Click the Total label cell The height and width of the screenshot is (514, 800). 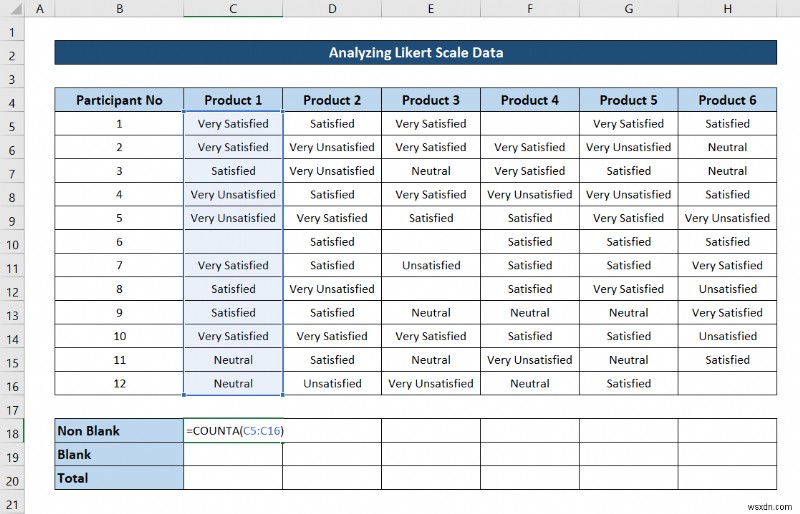click(x=119, y=478)
